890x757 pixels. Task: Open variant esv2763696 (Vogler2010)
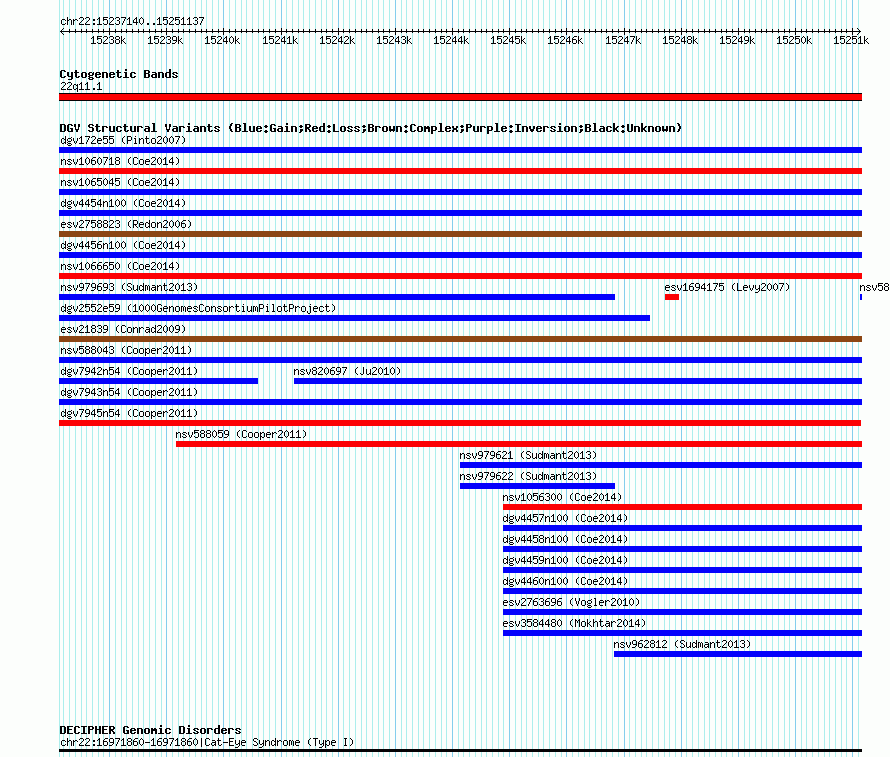(571, 602)
